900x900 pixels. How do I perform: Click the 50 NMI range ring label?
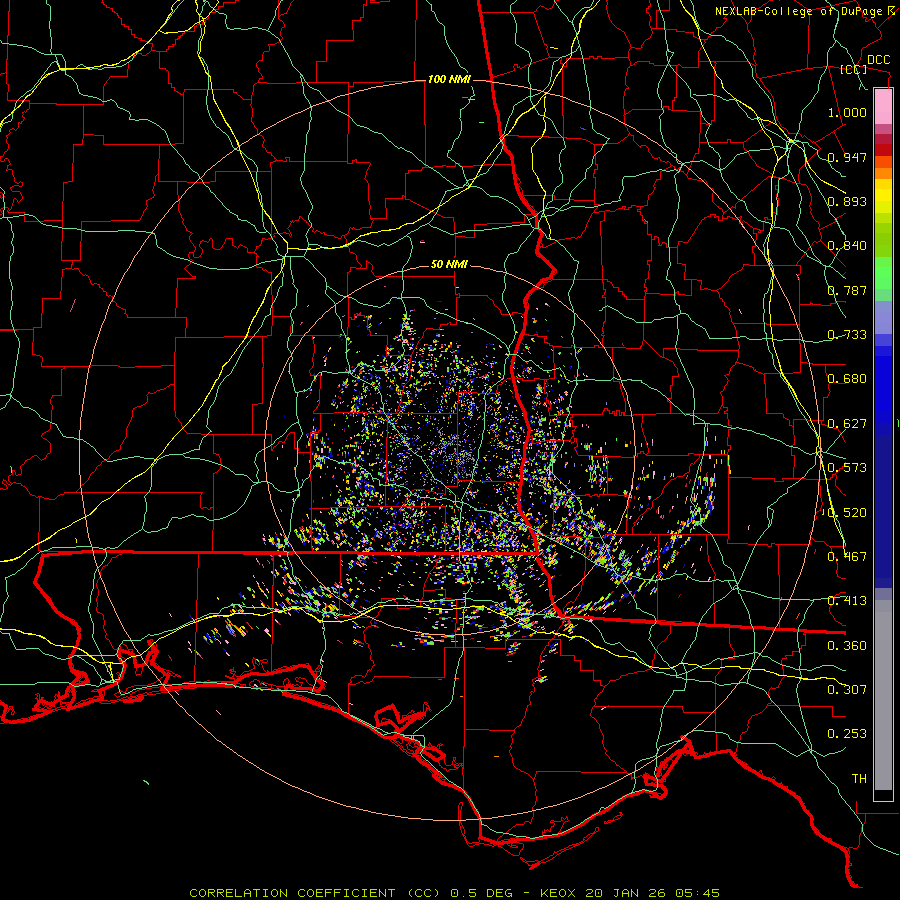(449, 265)
